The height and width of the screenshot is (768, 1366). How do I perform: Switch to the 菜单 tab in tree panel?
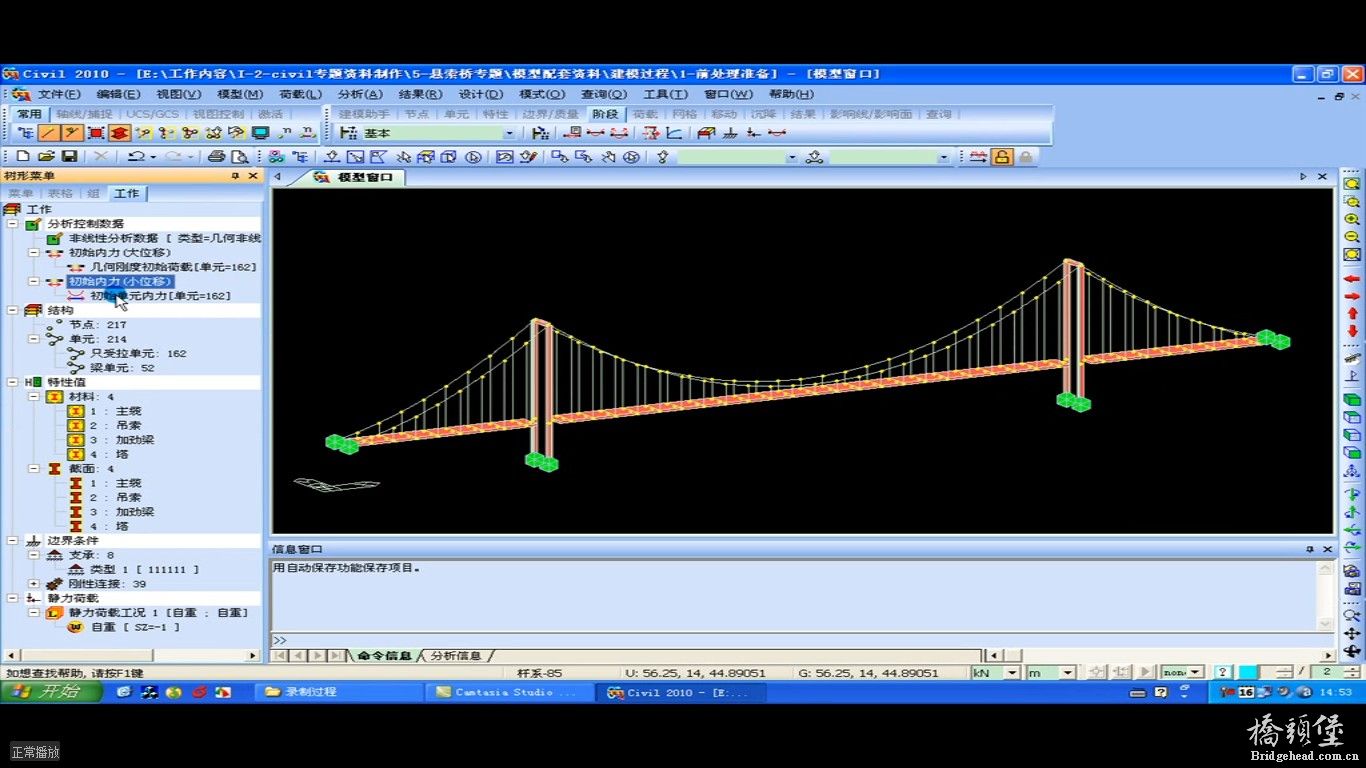point(21,193)
